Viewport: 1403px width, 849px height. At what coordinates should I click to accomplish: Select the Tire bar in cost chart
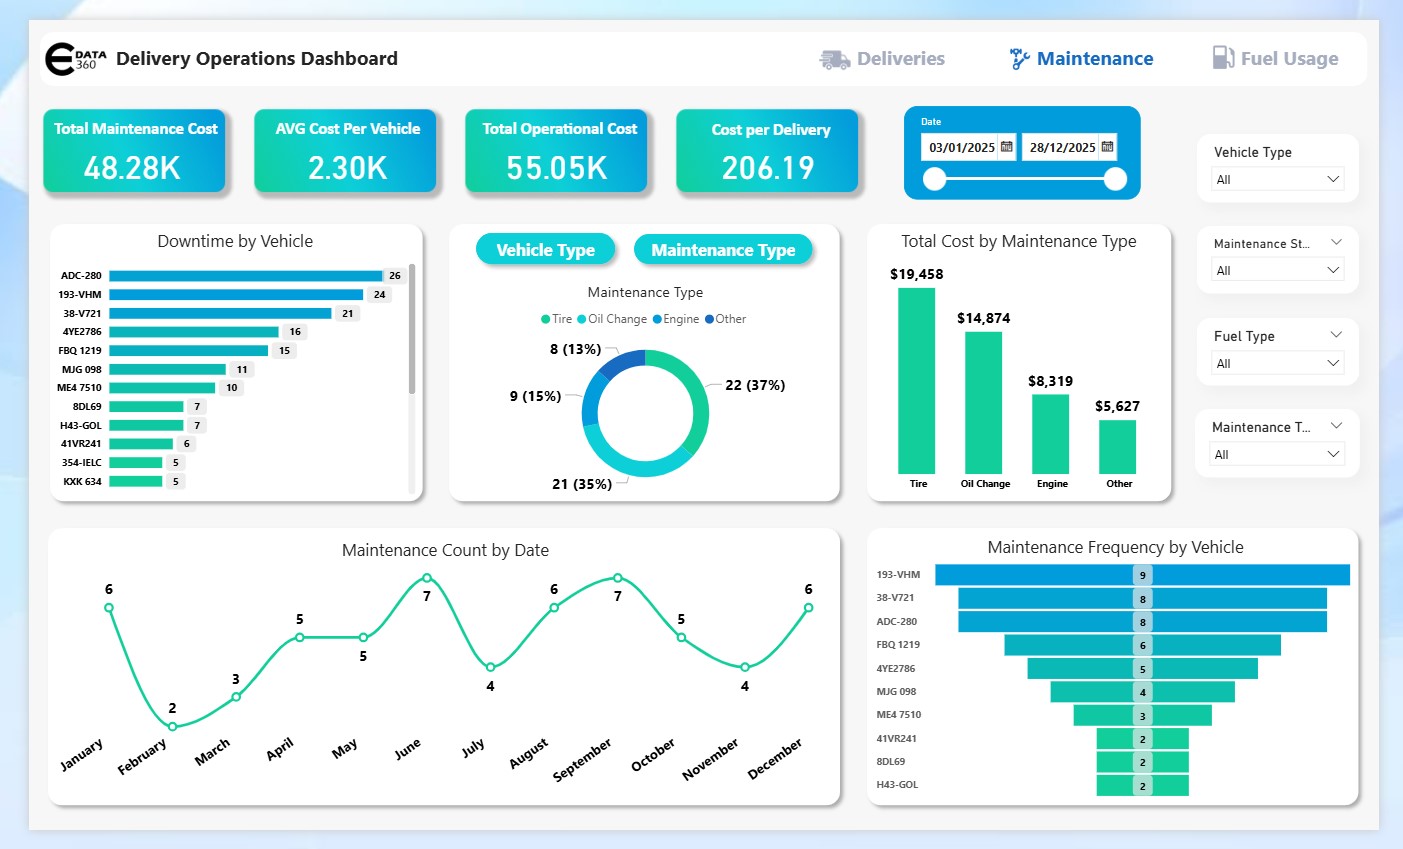[916, 380]
